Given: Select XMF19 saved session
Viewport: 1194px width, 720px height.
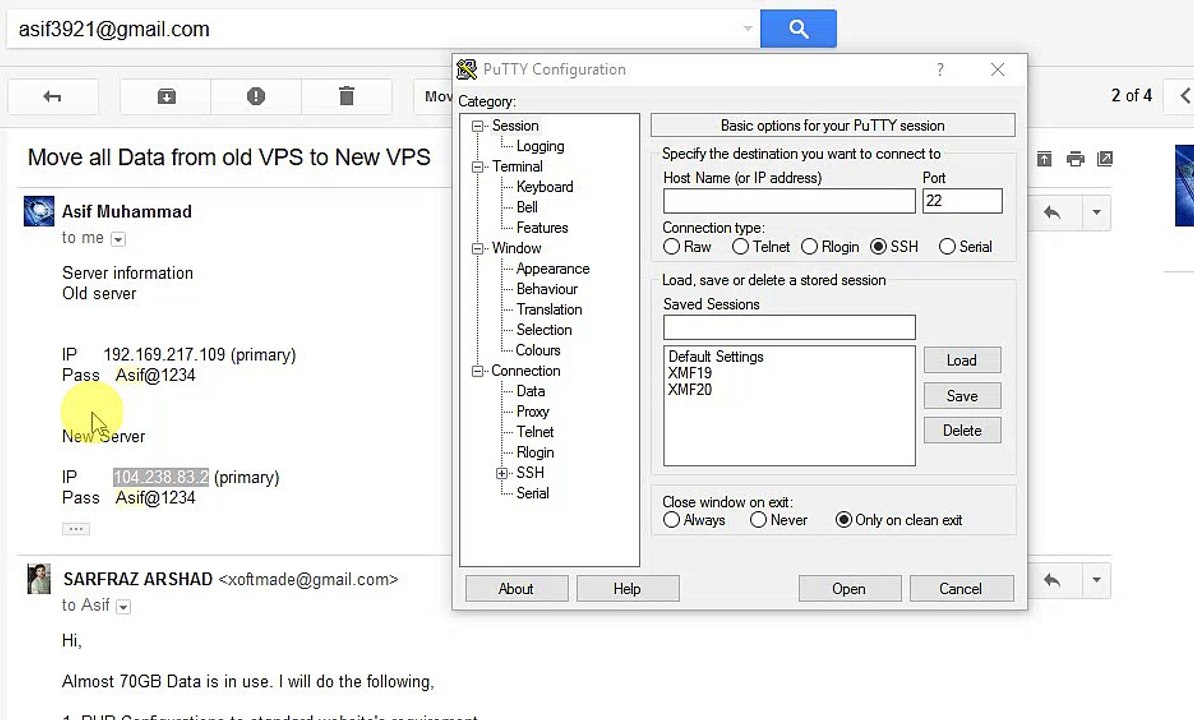Looking at the screenshot, I should point(689,373).
